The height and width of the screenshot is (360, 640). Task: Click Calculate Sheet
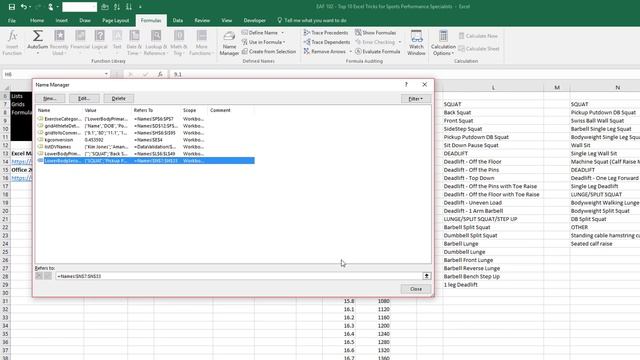pos(479,49)
